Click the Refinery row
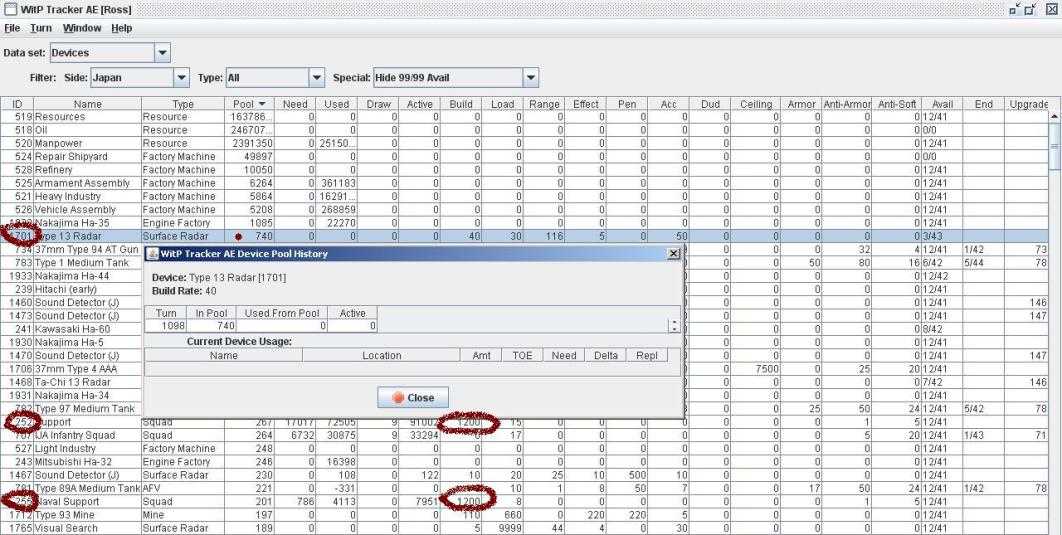1062x535 pixels. click(525, 170)
